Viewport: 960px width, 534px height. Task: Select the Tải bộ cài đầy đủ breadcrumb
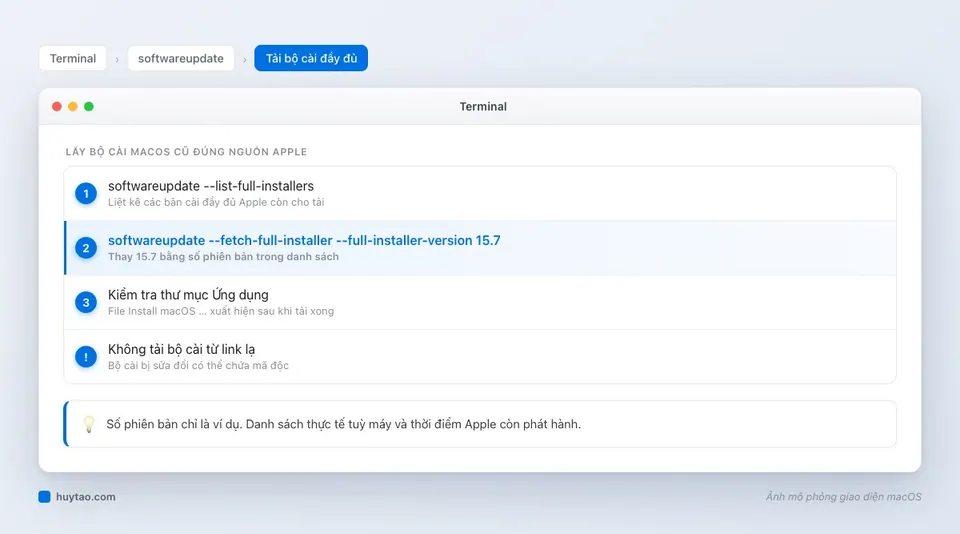(x=311, y=58)
